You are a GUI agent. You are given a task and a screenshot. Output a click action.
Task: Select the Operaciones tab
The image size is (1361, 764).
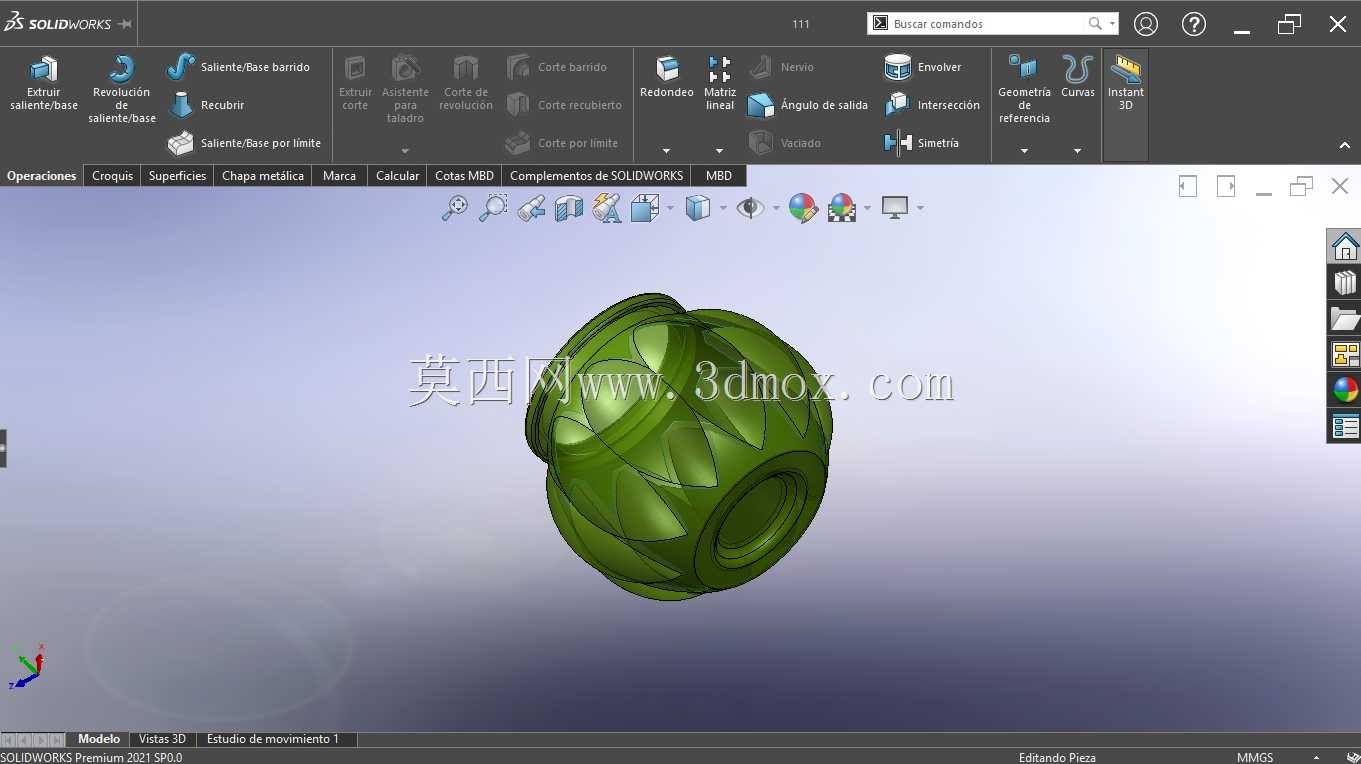pos(42,175)
